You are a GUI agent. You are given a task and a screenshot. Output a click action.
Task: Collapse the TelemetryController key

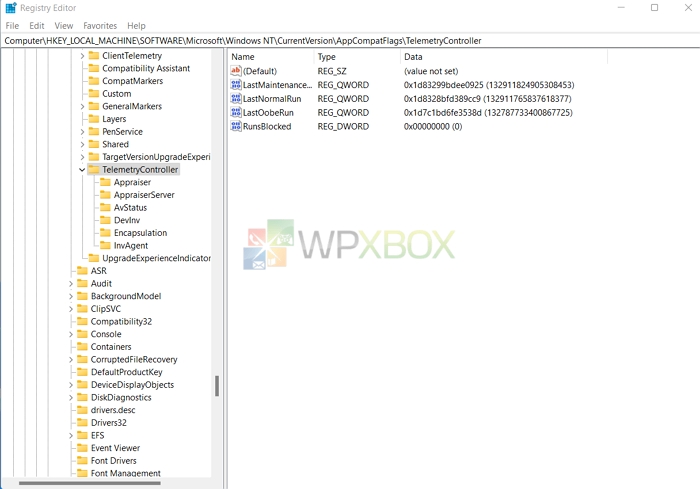82,170
